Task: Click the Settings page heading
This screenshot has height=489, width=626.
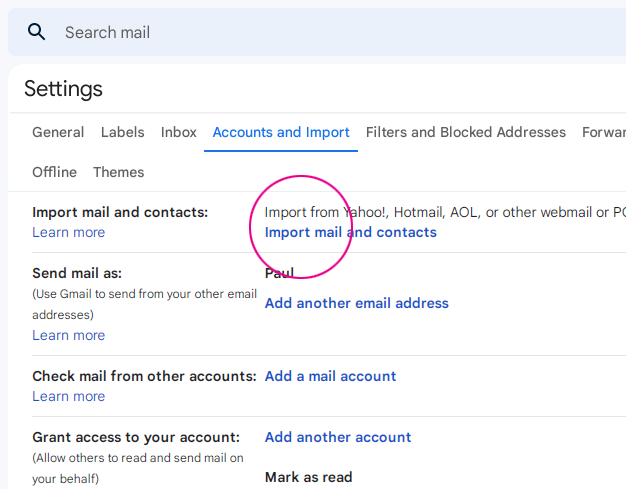Action: [x=63, y=89]
